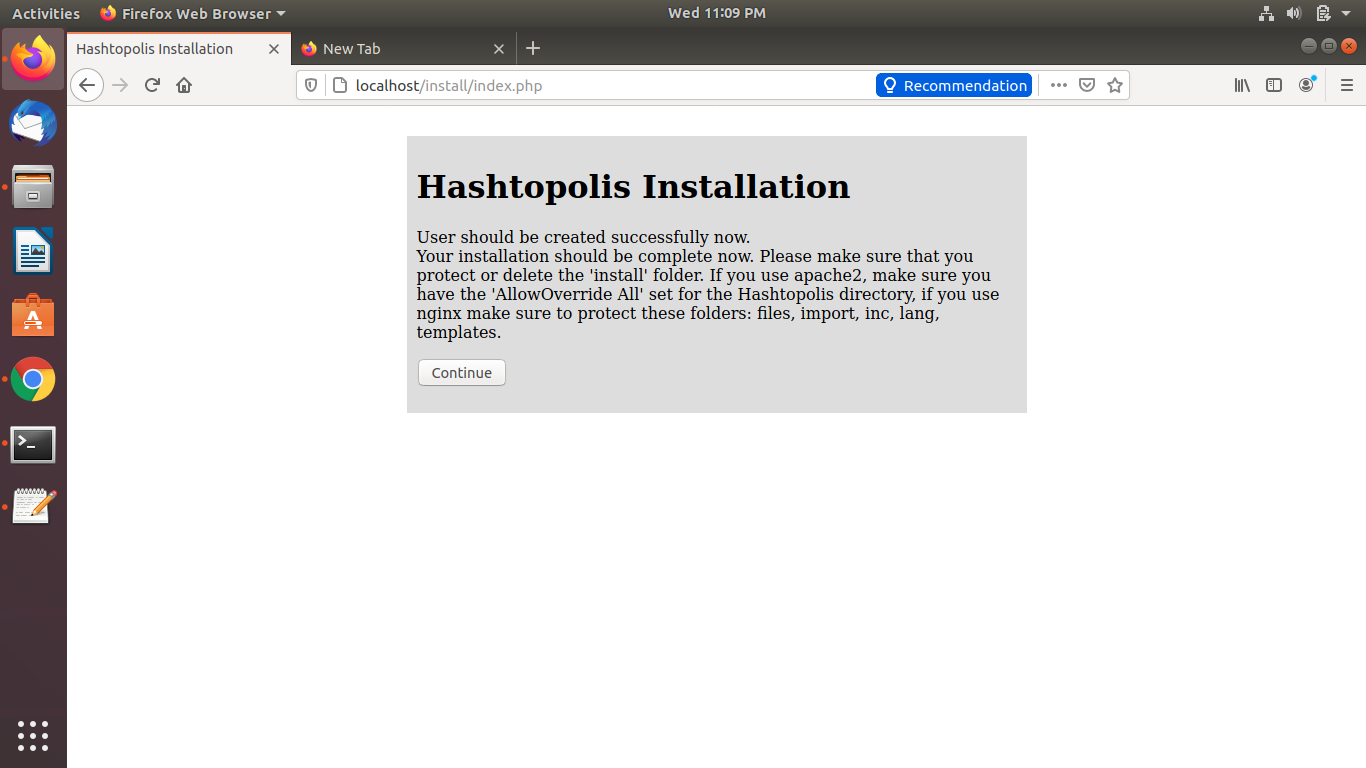Viewport: 1366px width, 768px height.
Task: Click the Continue button
Action: [461, 373]
